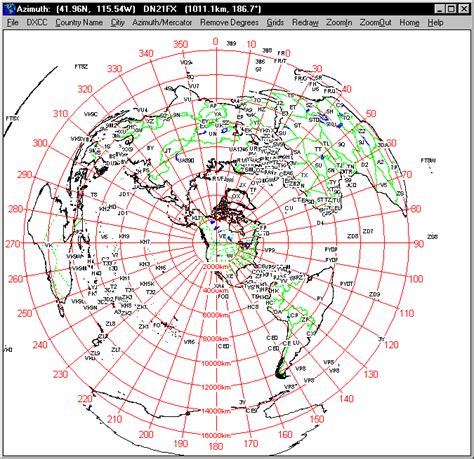474x459 pixels.
Task: Open the File menu
Action: [13, 23]
